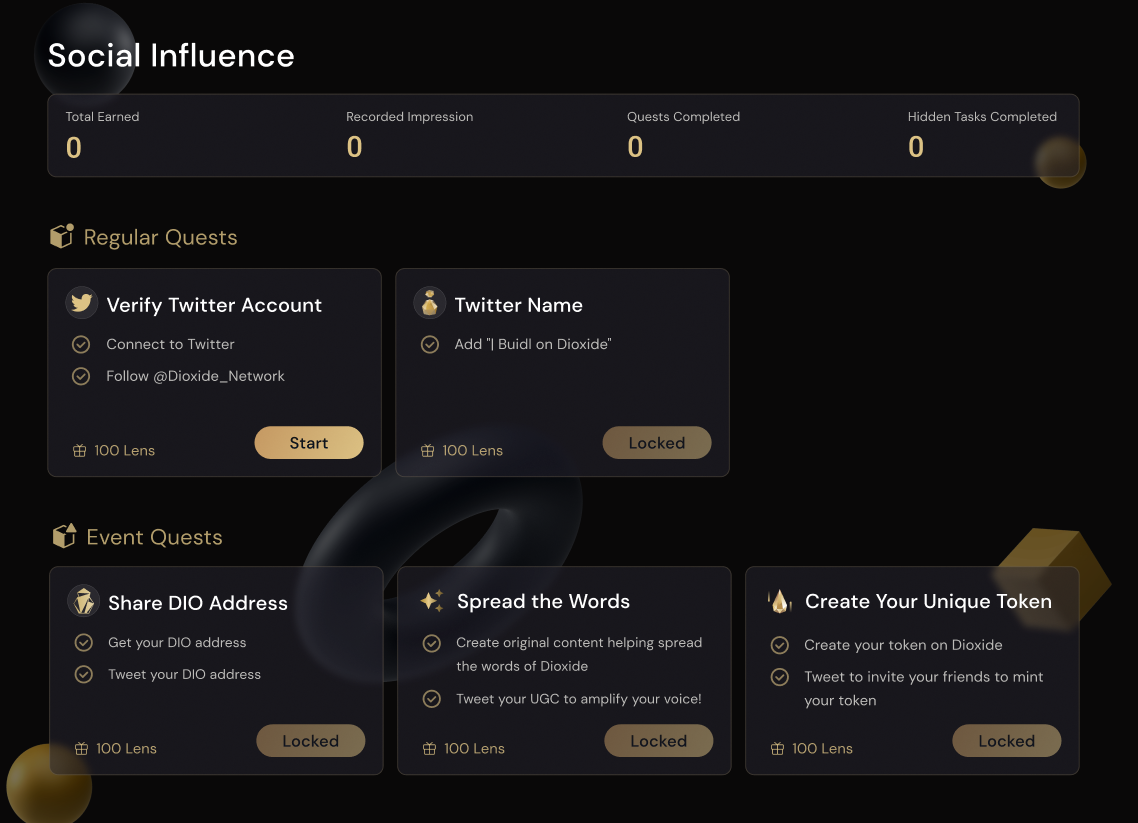This screenshot has width=1138, height=823.
Task: Click the gift icon beside Start button
Action: click(x=80, y=451)
